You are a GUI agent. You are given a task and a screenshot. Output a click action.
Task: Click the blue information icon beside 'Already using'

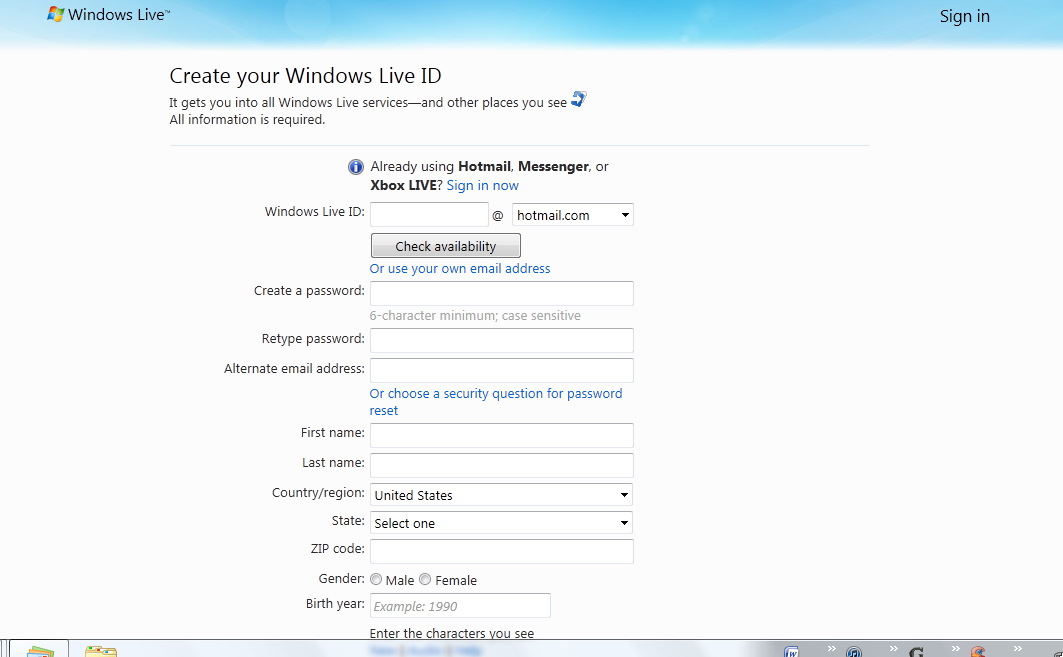coord(356,167)
